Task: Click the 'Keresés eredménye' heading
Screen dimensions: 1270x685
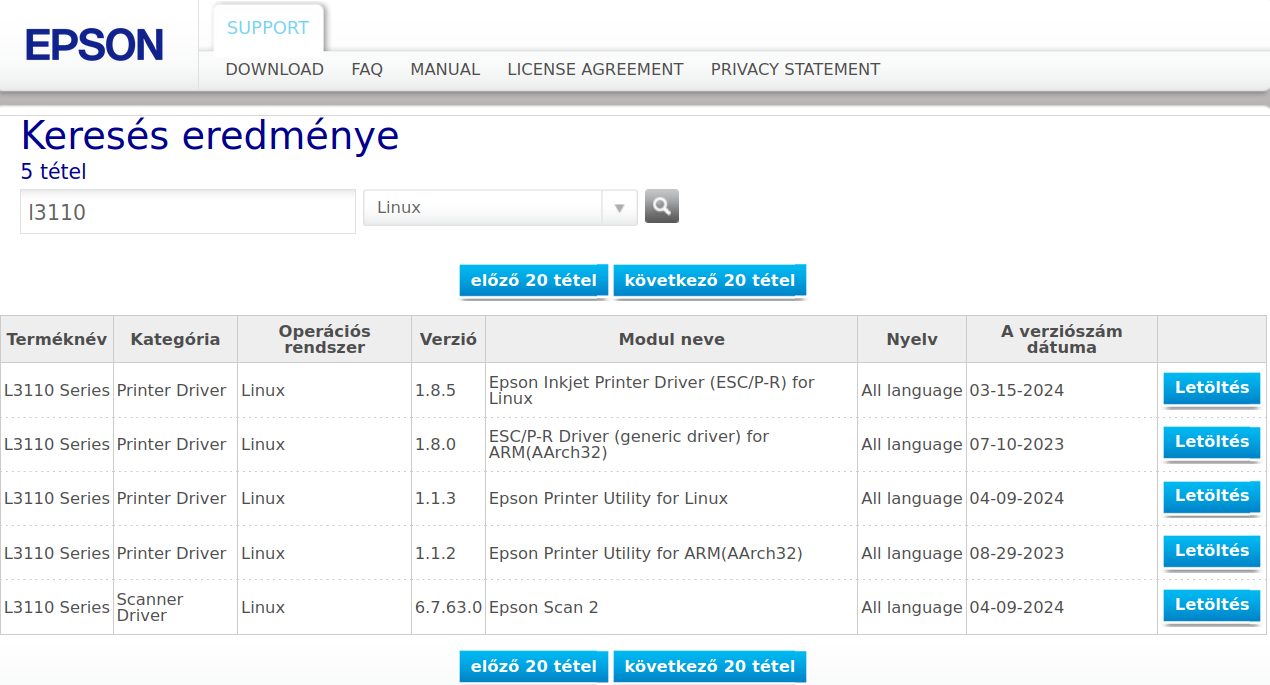Action: coord(210,136)
